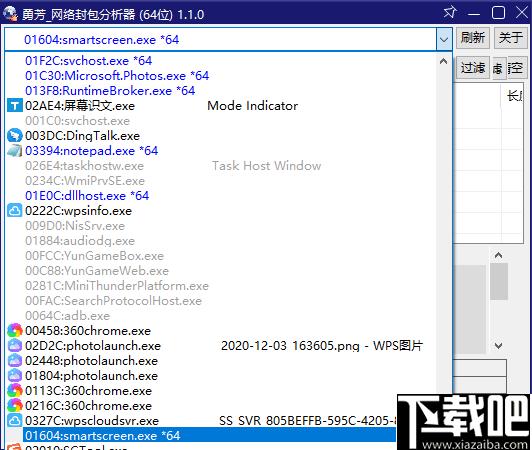Click the app icon in the title bar
This screenshot has width=532, height=450.
click(10, 14)
